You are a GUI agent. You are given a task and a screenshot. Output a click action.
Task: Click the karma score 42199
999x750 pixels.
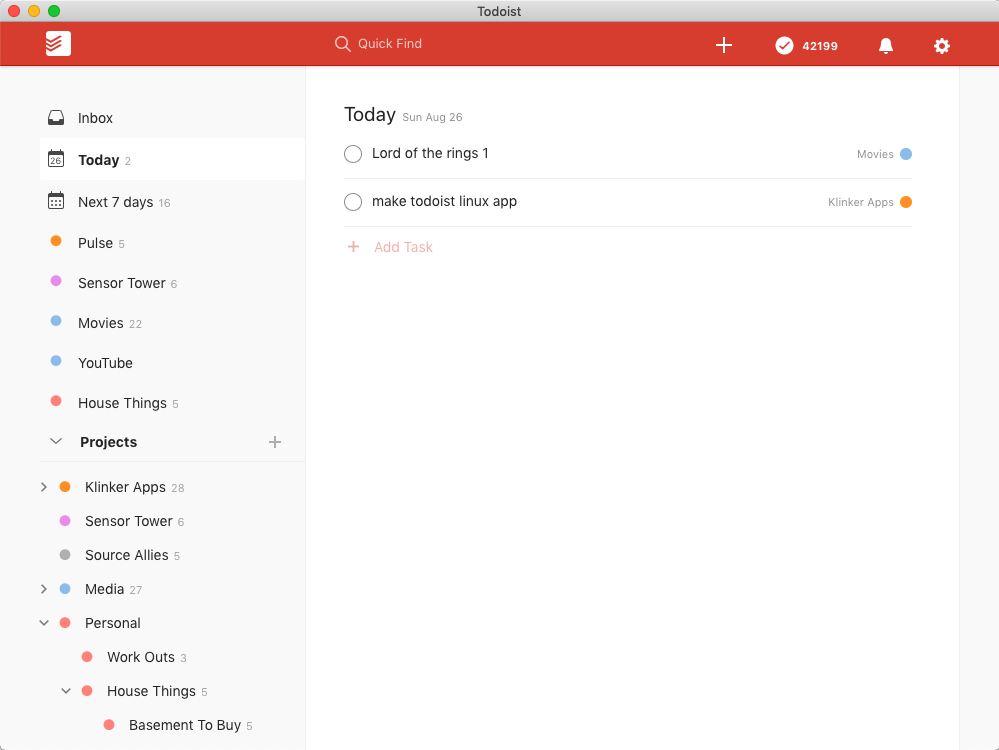point(819,46)
